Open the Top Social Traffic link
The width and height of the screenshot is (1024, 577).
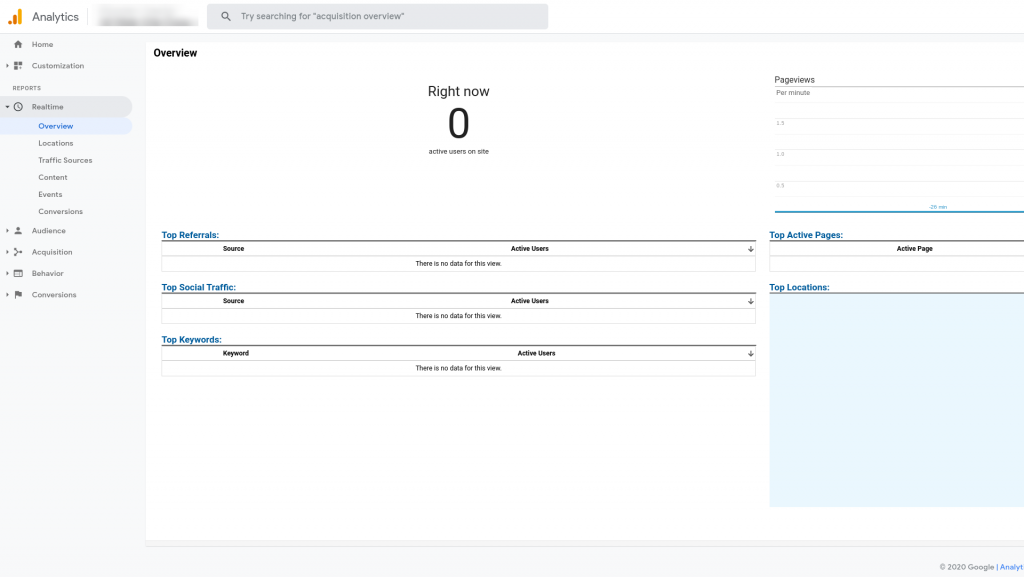198,287
